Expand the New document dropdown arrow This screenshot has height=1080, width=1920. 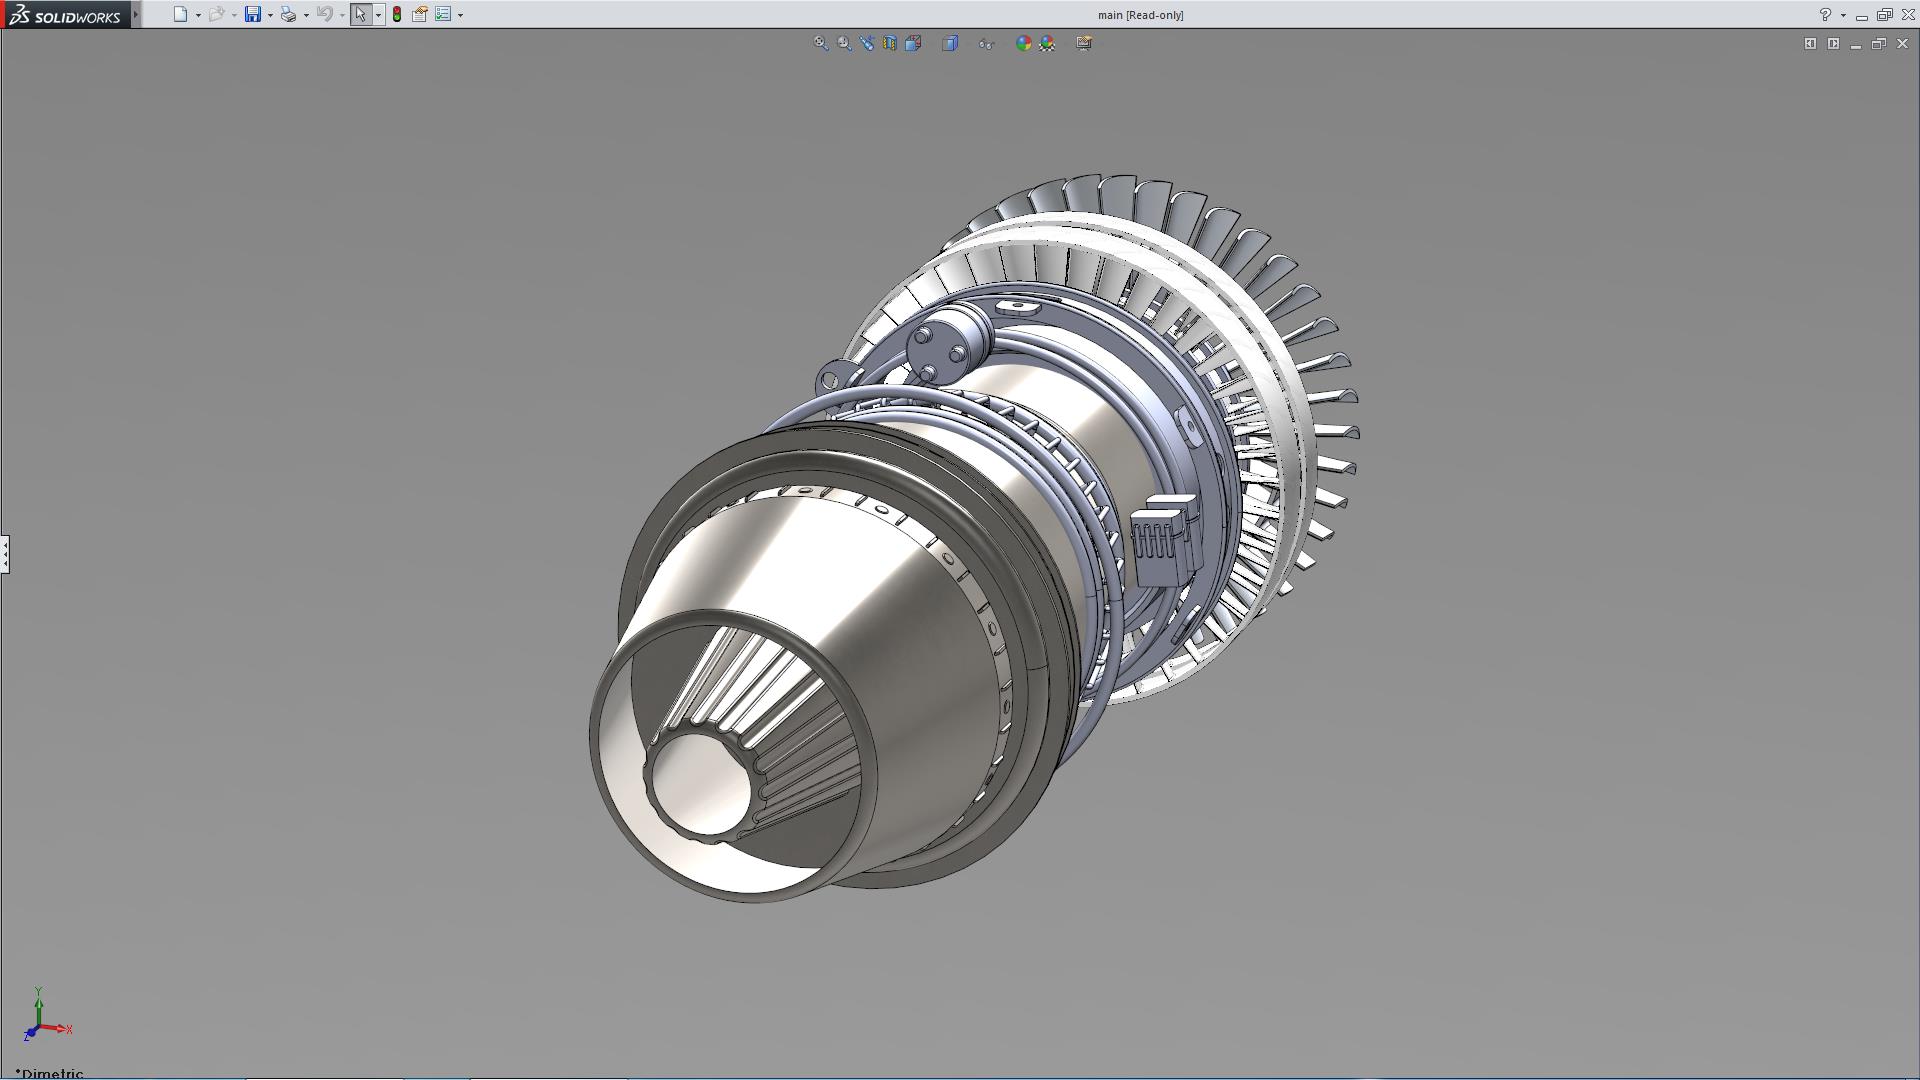[198, 15]
